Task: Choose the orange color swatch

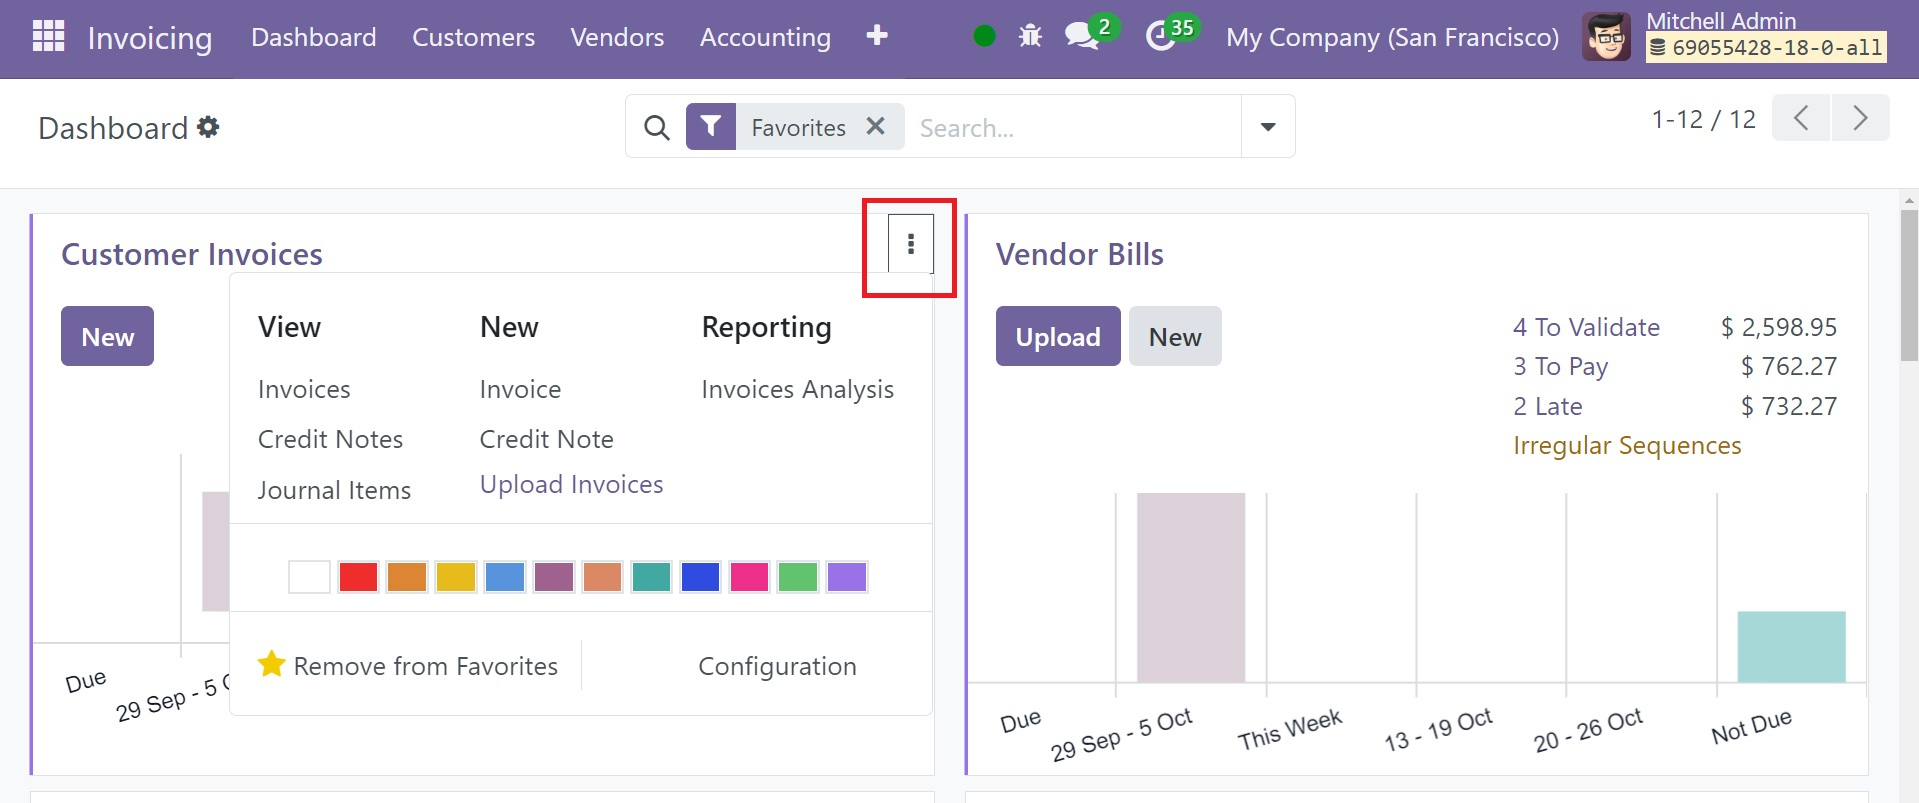Action: pyautogui.click(x=407, y=577)
